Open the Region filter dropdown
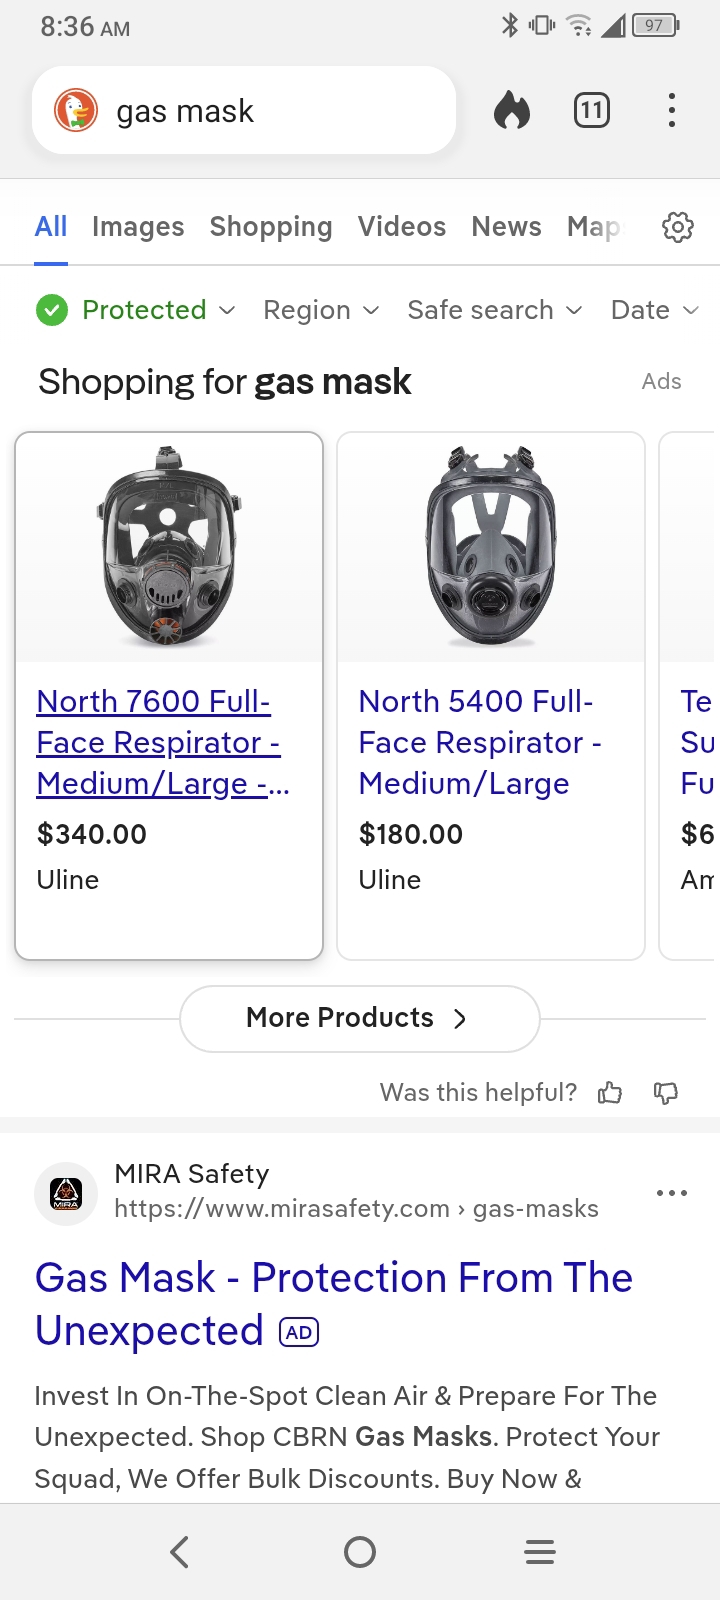 pyautogui.click(x=321, y=310)
